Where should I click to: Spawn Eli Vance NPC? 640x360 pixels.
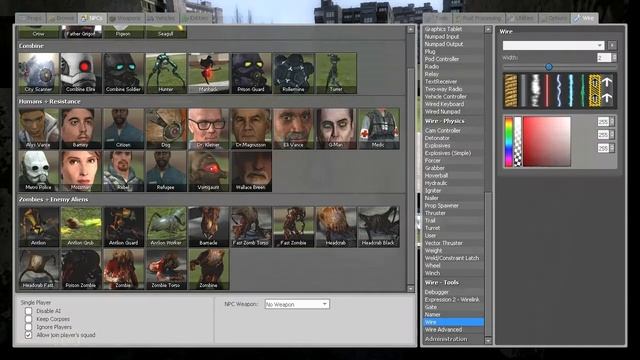(293, 129)
